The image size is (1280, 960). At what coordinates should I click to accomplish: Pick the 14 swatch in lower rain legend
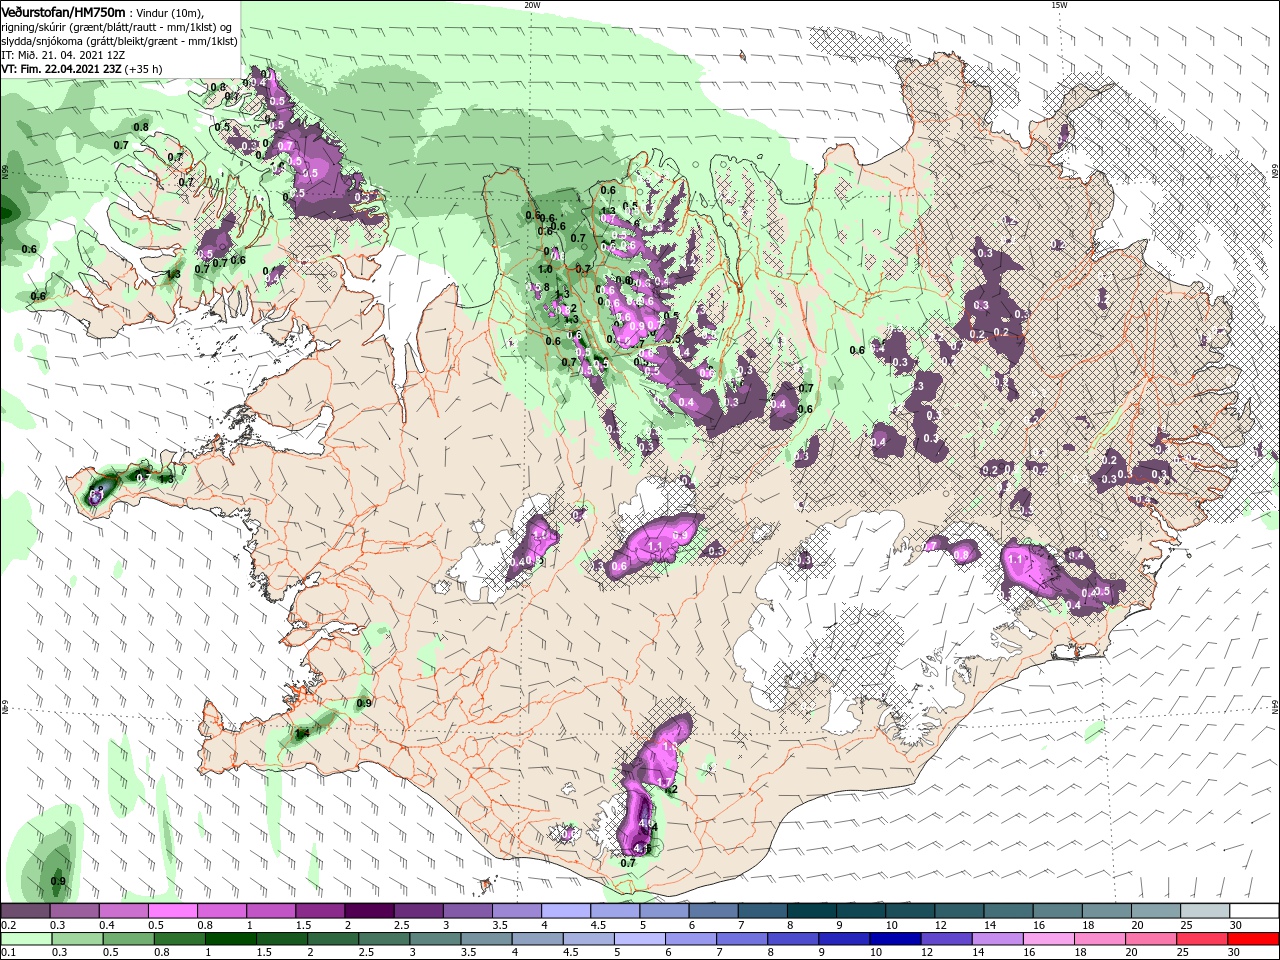pos(999,939)
